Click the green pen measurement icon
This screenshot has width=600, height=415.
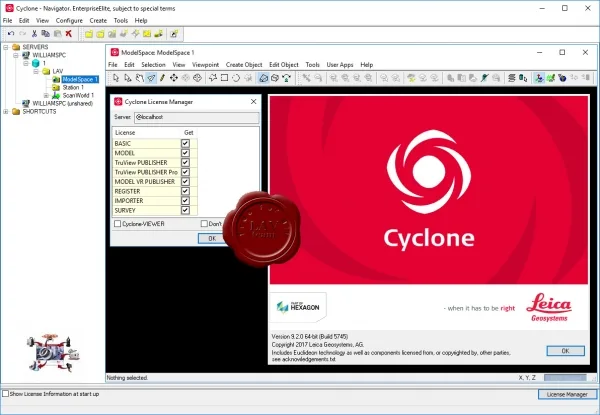click(x=484, y=78)
